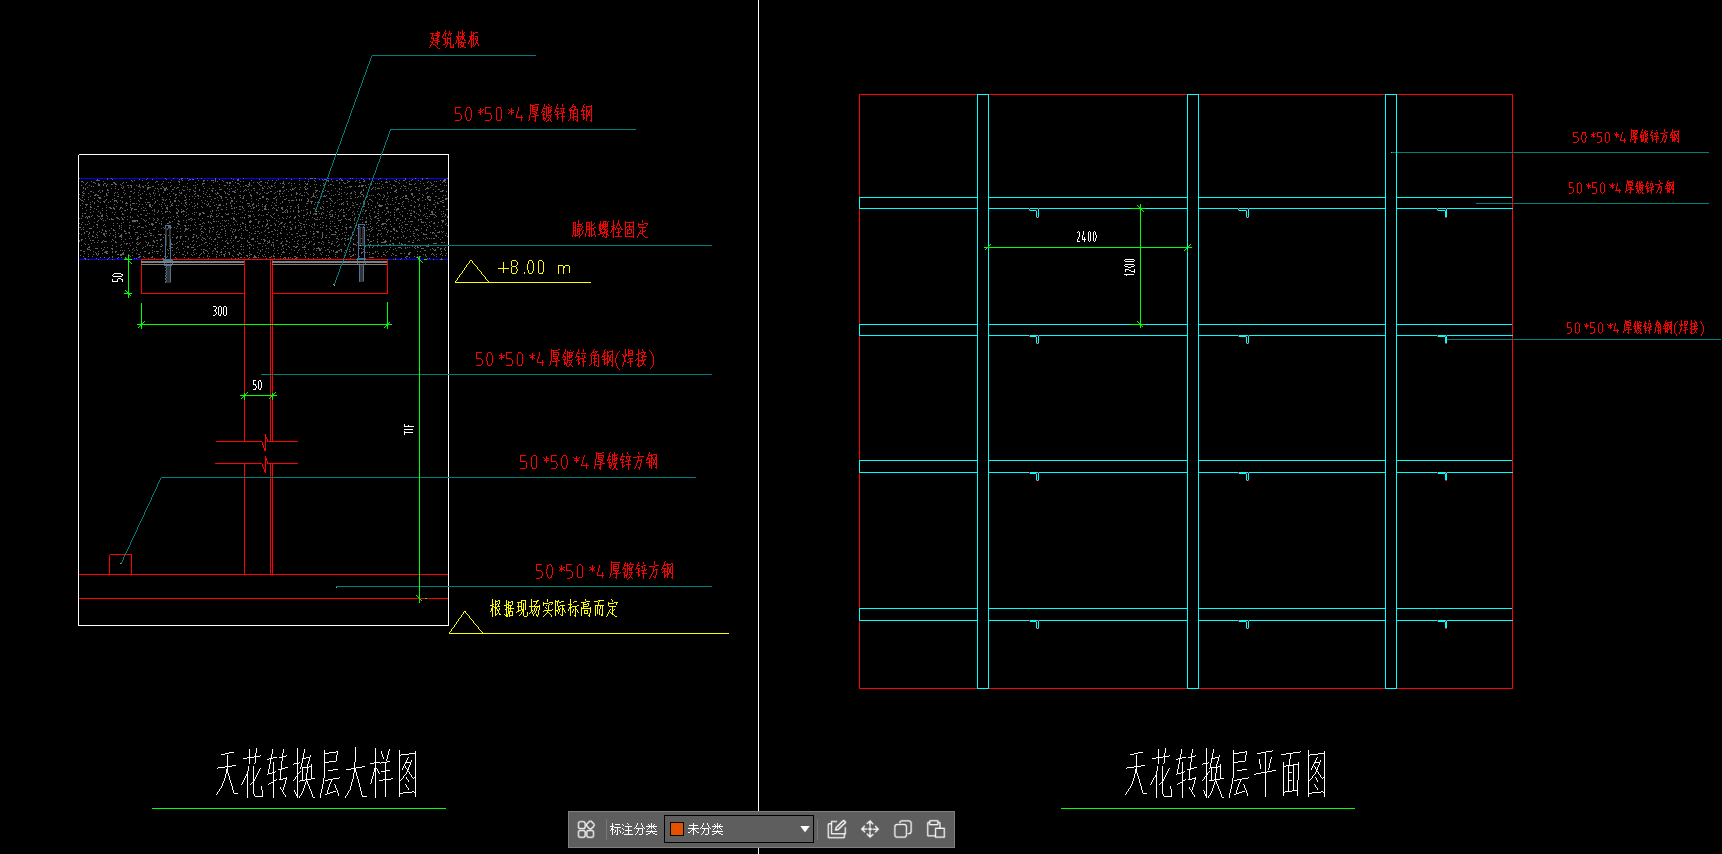
Task: Click the 天花转换层大样图 drawing title
Action: pos(317,774)
